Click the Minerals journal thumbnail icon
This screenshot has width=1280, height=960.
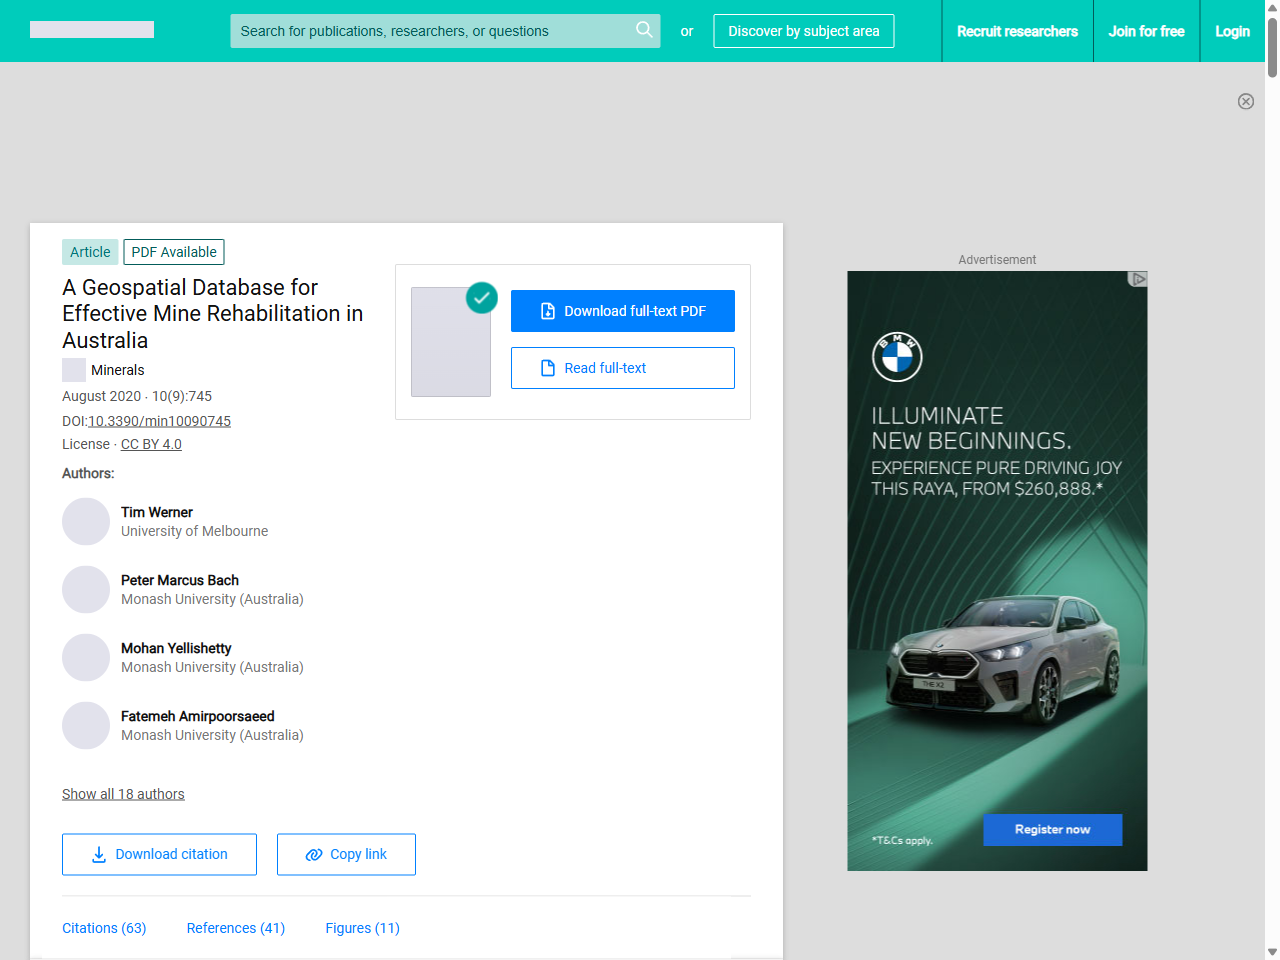(x=74, y=370)
